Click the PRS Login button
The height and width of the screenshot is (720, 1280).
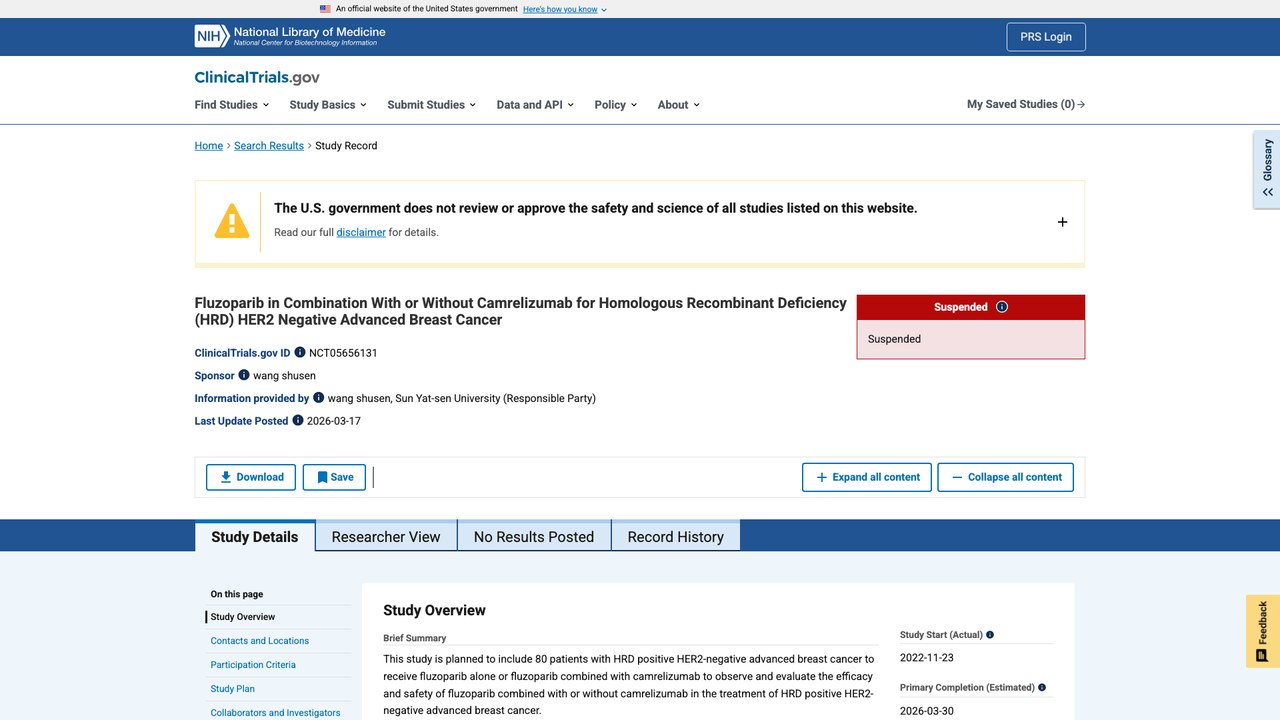[x=1046, y=37]
